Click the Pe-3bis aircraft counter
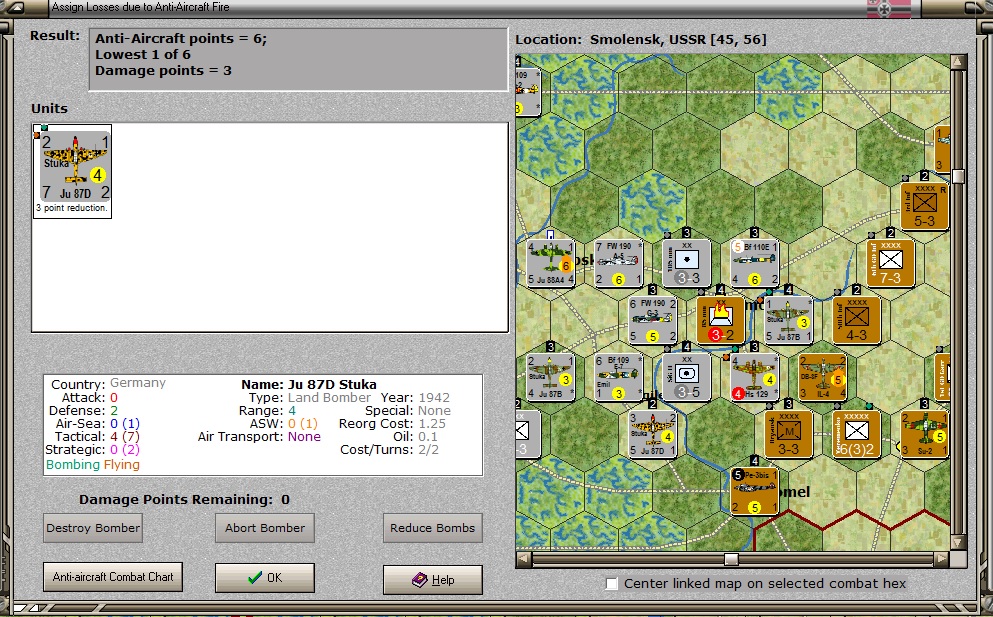The image size is (993, 617). click(x=754, y=491)
